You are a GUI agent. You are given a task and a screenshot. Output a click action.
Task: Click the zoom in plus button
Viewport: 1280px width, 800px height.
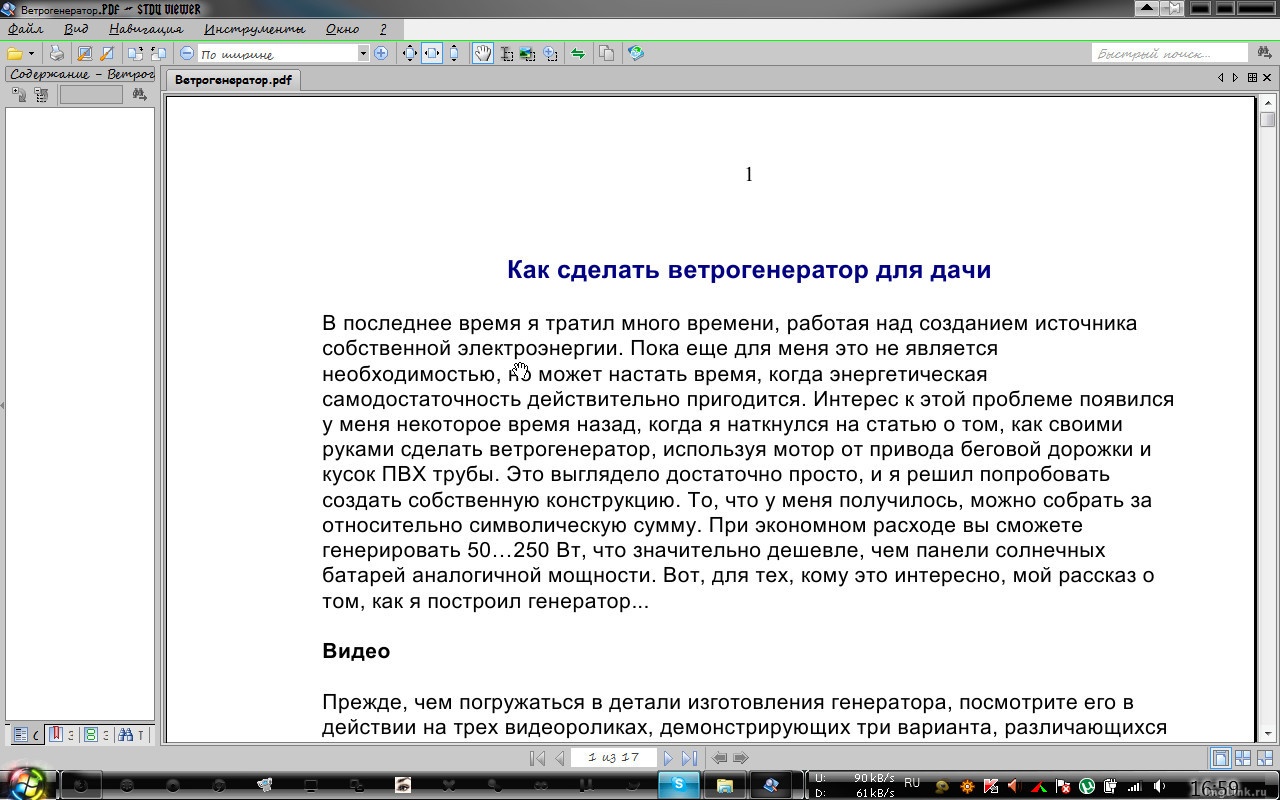(381, 54)
